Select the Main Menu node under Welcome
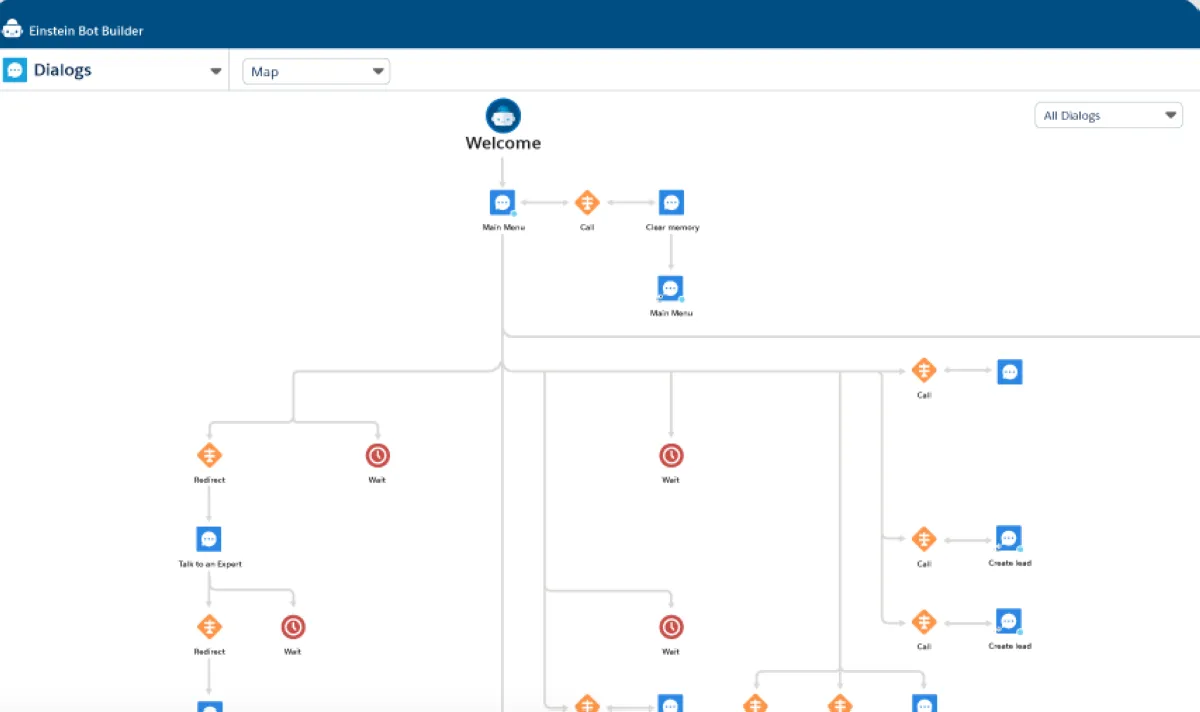The image size is (1200, 712). 502,203
